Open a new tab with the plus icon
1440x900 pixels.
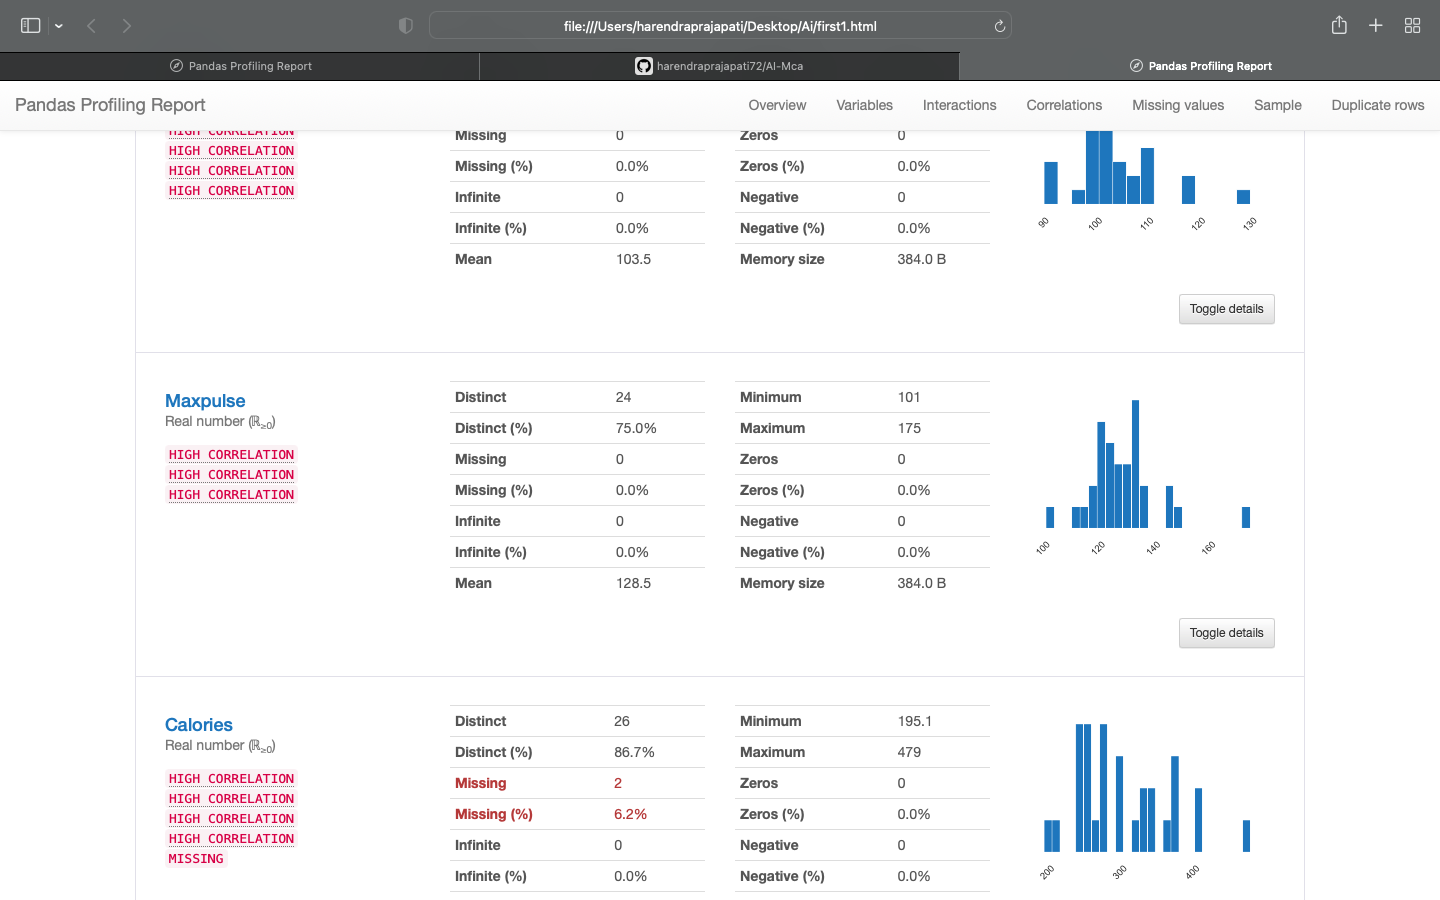(x=1375, y=25)
